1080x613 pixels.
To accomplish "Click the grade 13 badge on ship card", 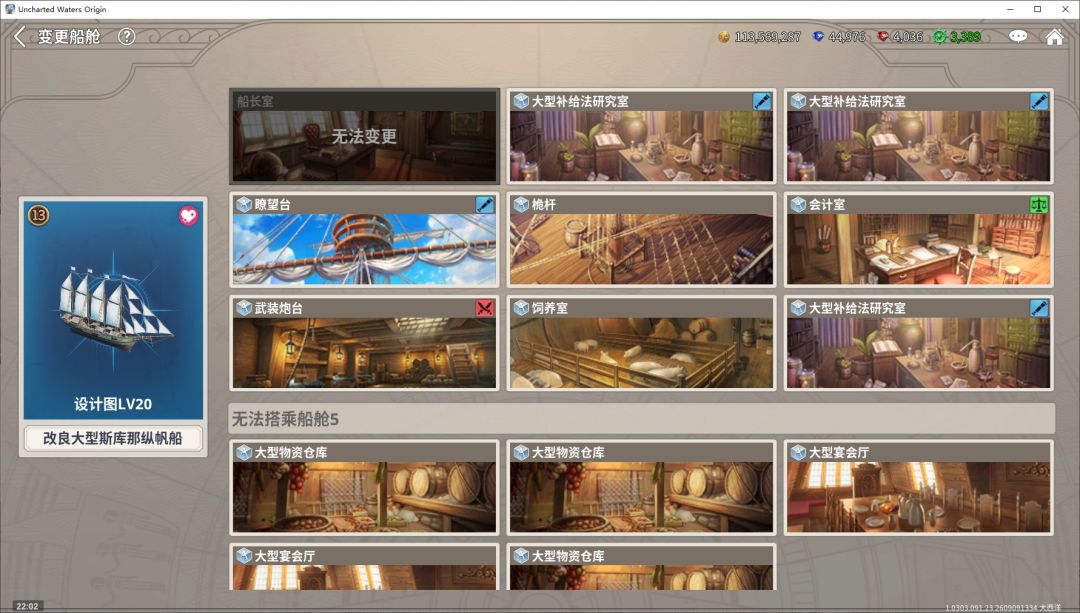I will click(x=39, y=216).
